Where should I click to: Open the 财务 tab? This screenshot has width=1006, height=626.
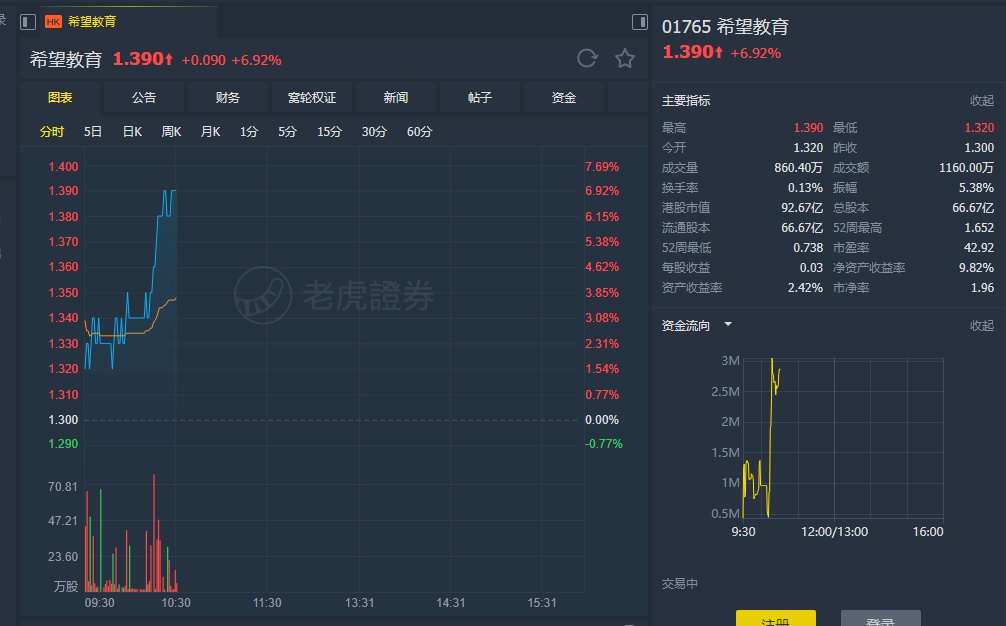[228, 97]
